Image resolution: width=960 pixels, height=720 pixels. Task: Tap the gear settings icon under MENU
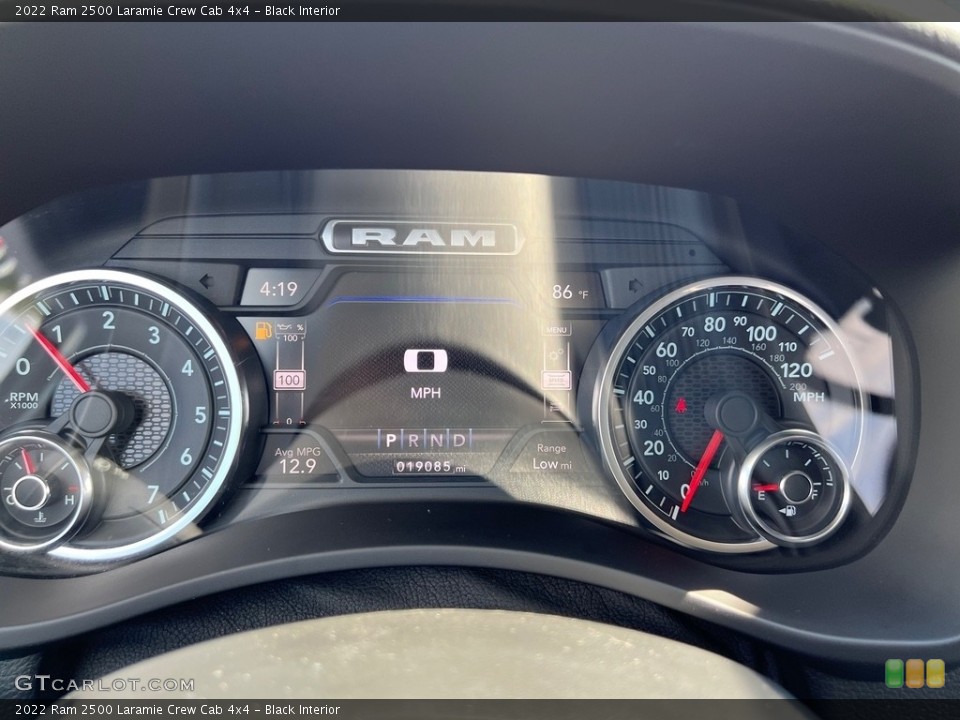(x=556, y=355)
